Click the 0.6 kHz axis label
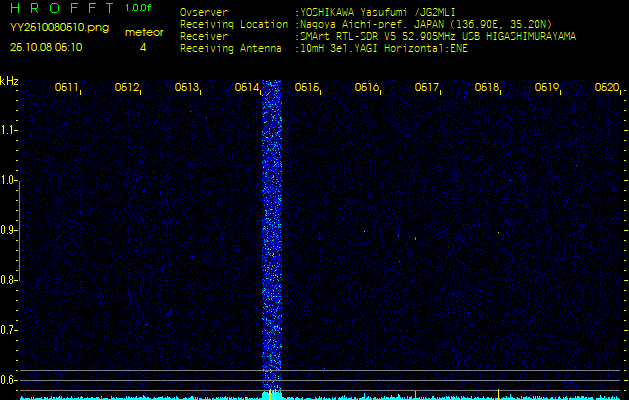This screenshot has height=400, width=629. point(8,379)
